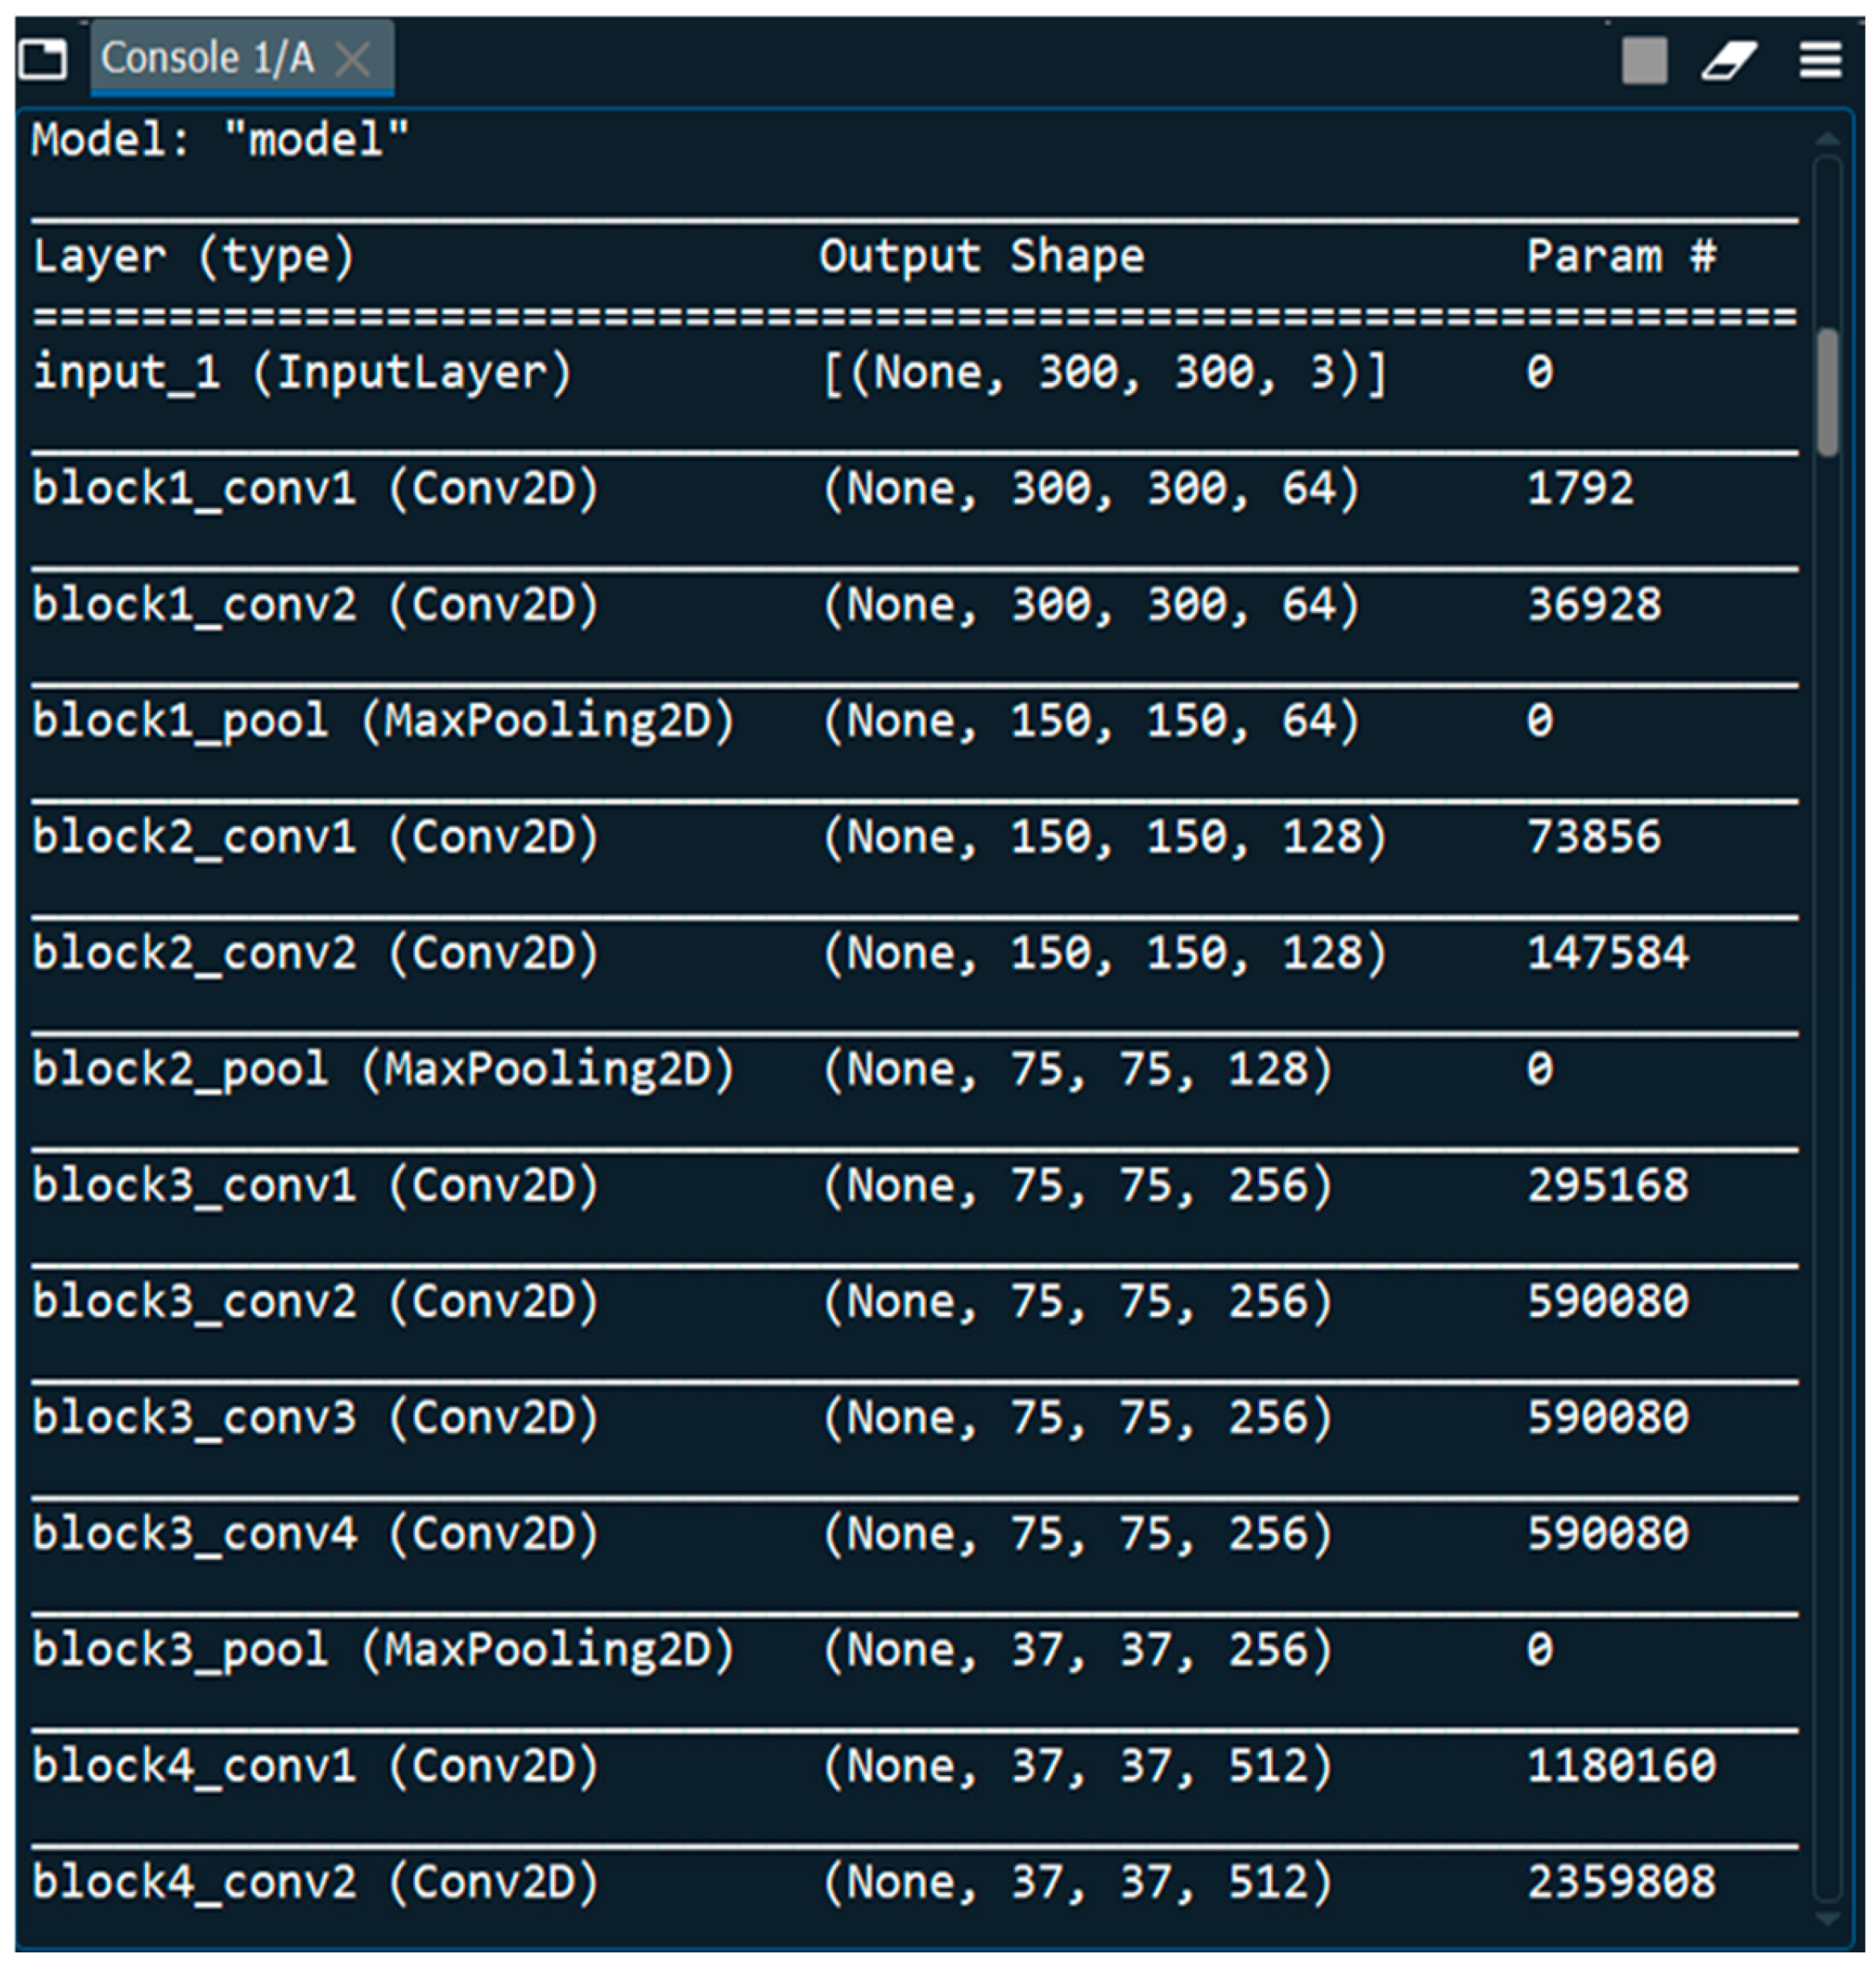
Task: Click output shape of block3_pool row
Action: coord(1077,1650)
